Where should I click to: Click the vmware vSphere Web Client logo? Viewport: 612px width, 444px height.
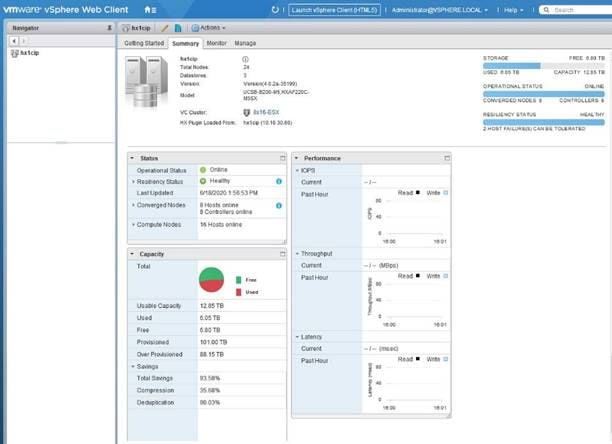tap(66, 10)
